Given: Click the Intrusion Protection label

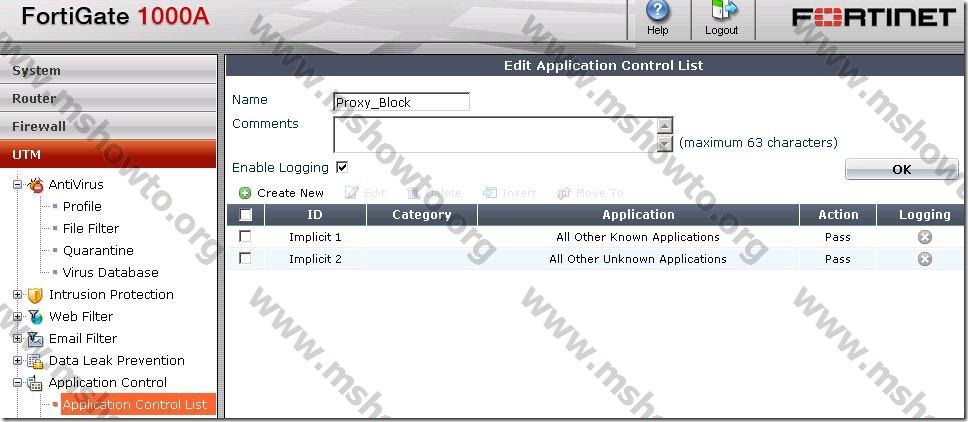Looking at the screenshot, I should click(x=111, y=295).
